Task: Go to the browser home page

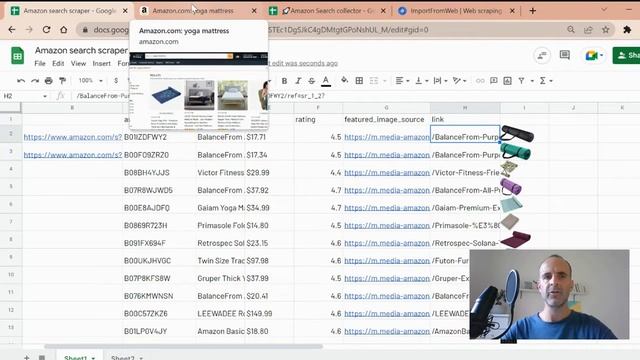Action: tap(64, 30)
